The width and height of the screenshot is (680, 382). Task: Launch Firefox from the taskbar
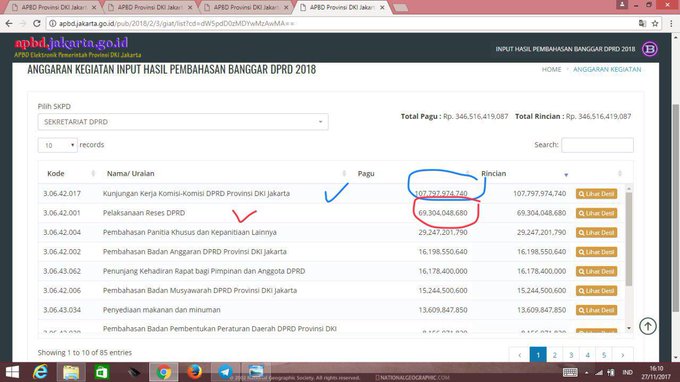[194, 372]
